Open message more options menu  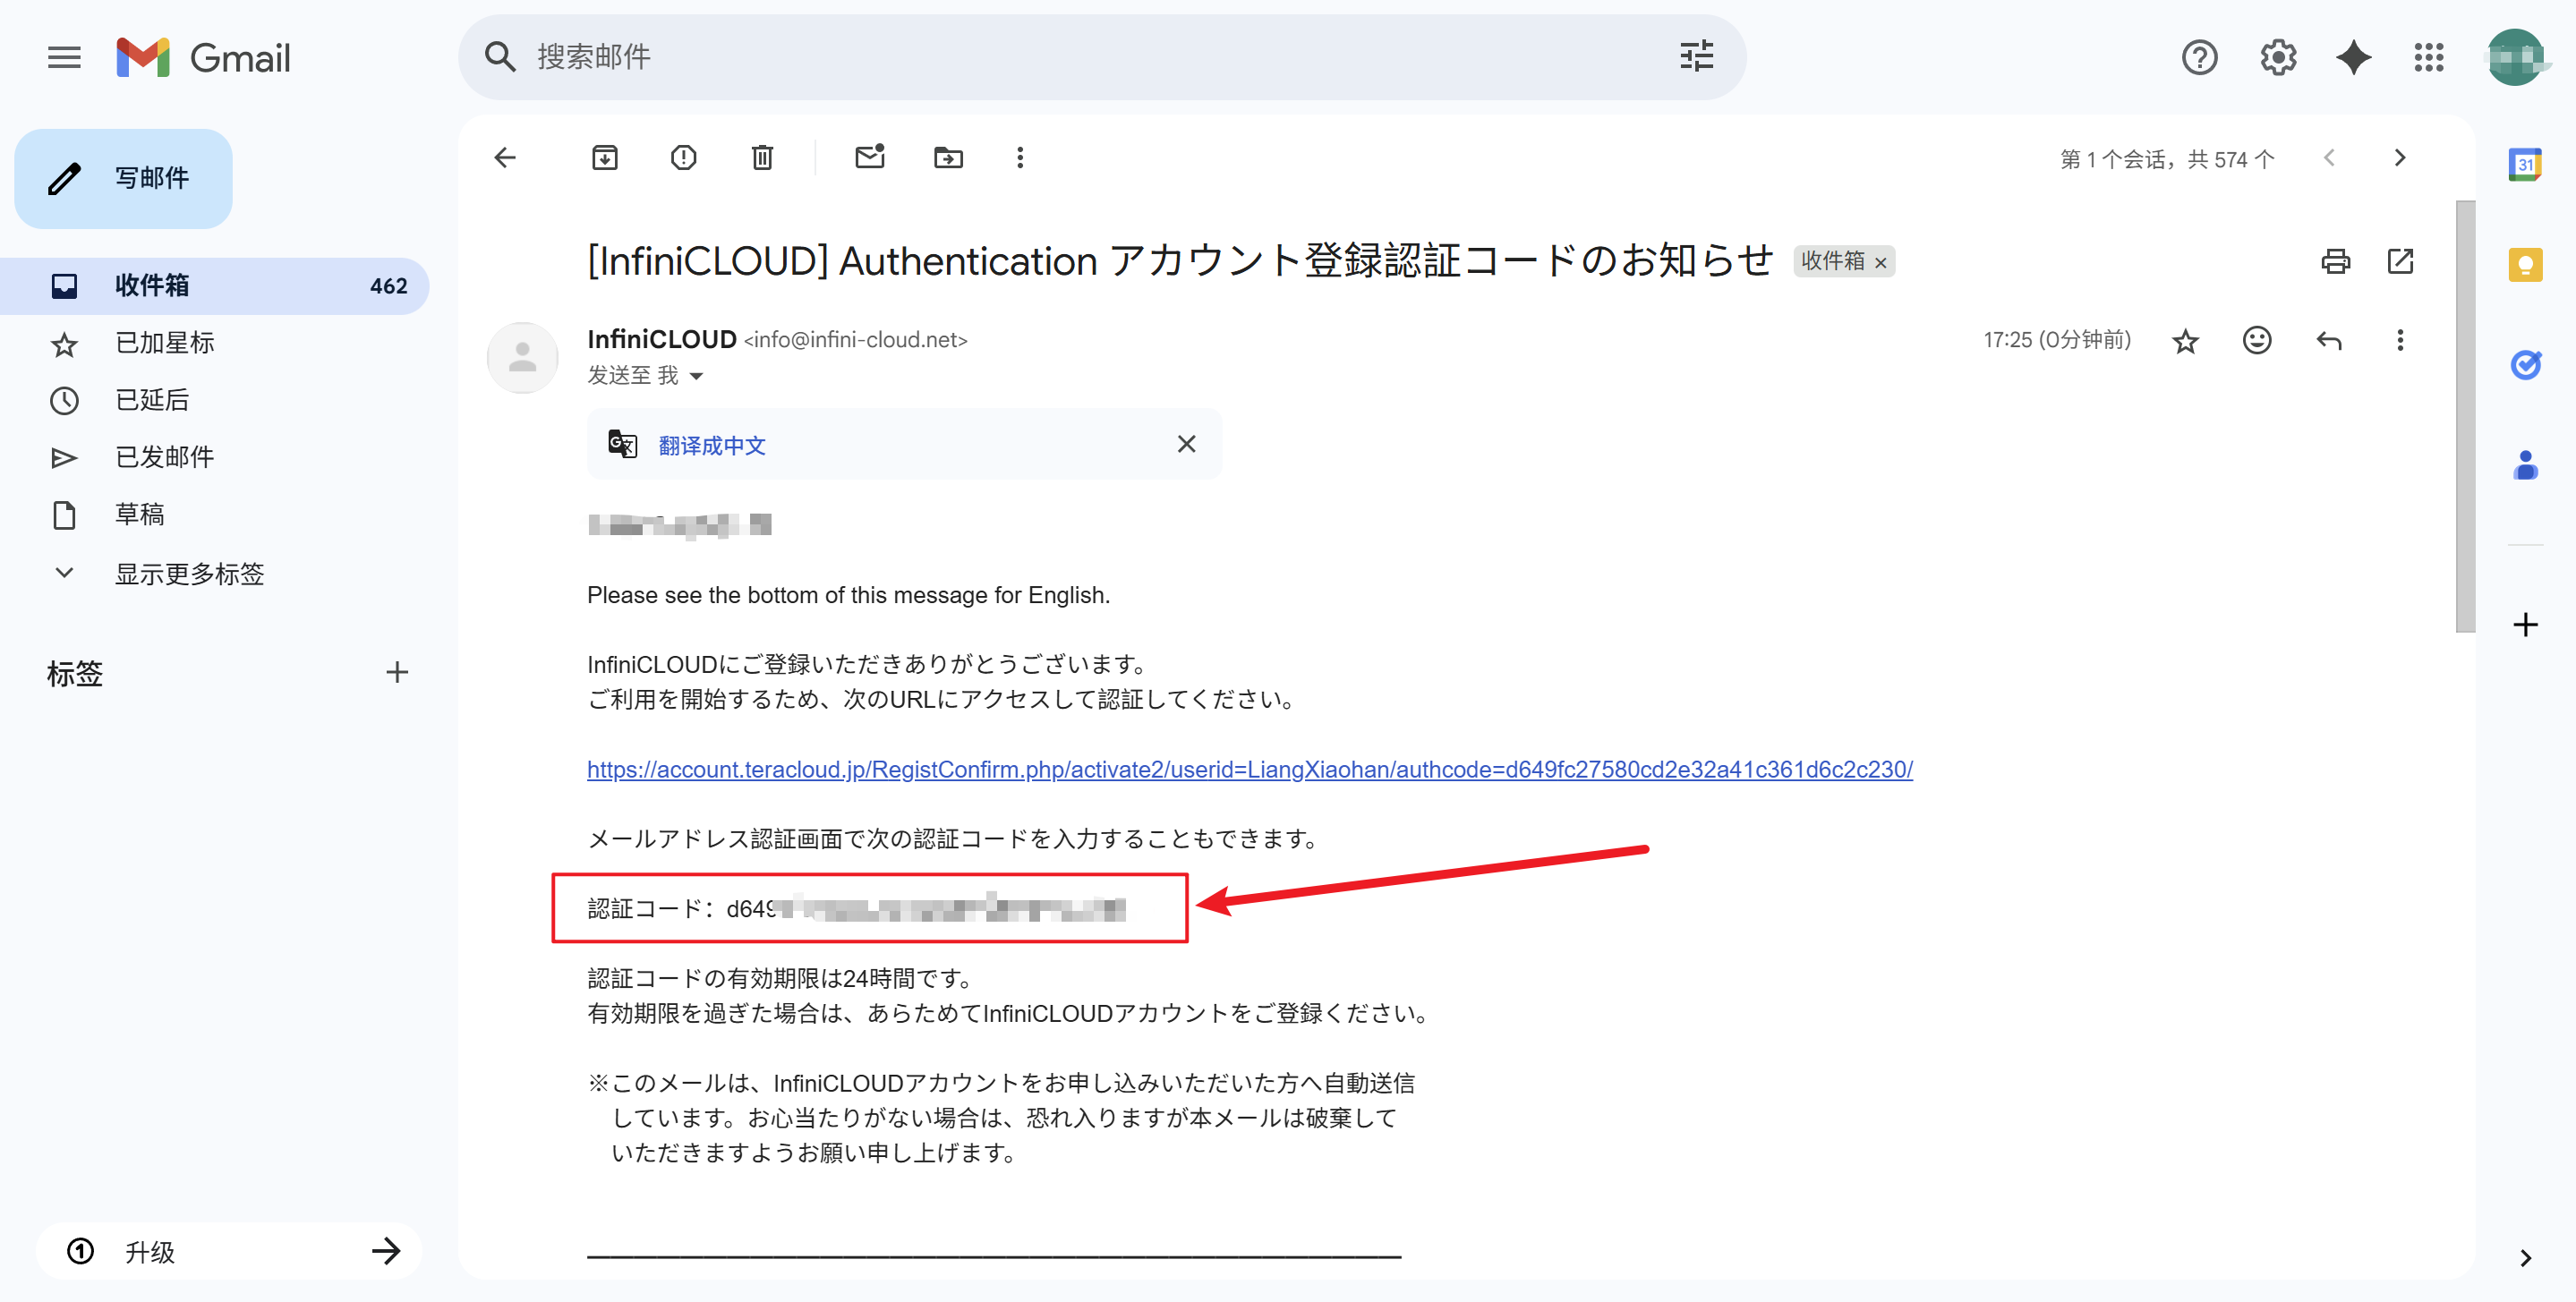(2400, 340)
